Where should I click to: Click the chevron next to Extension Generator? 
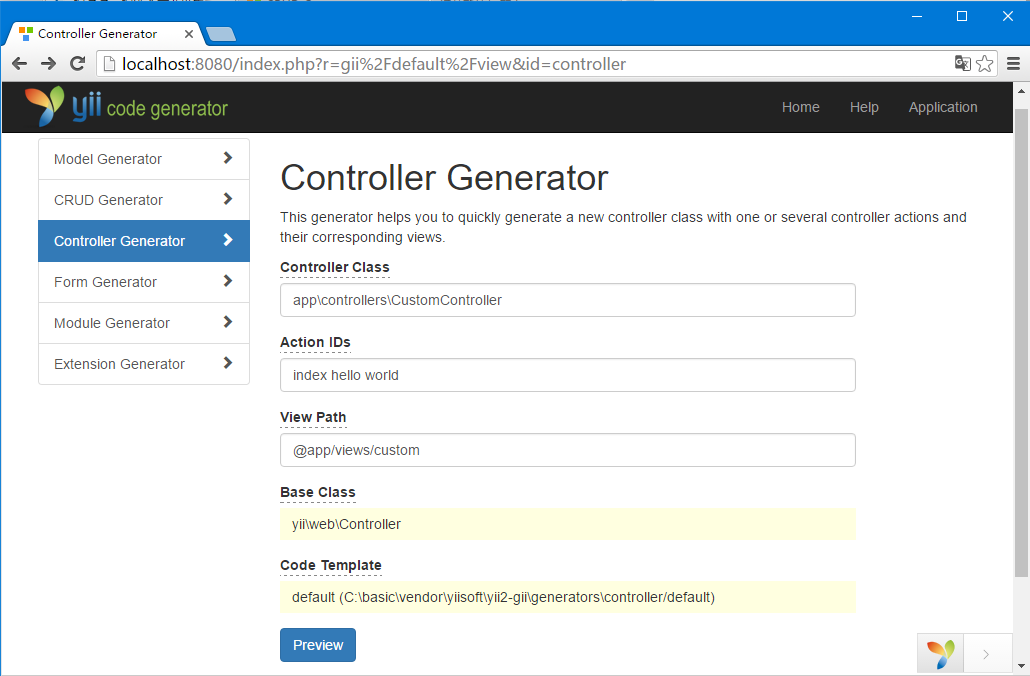tap(228, 363)
